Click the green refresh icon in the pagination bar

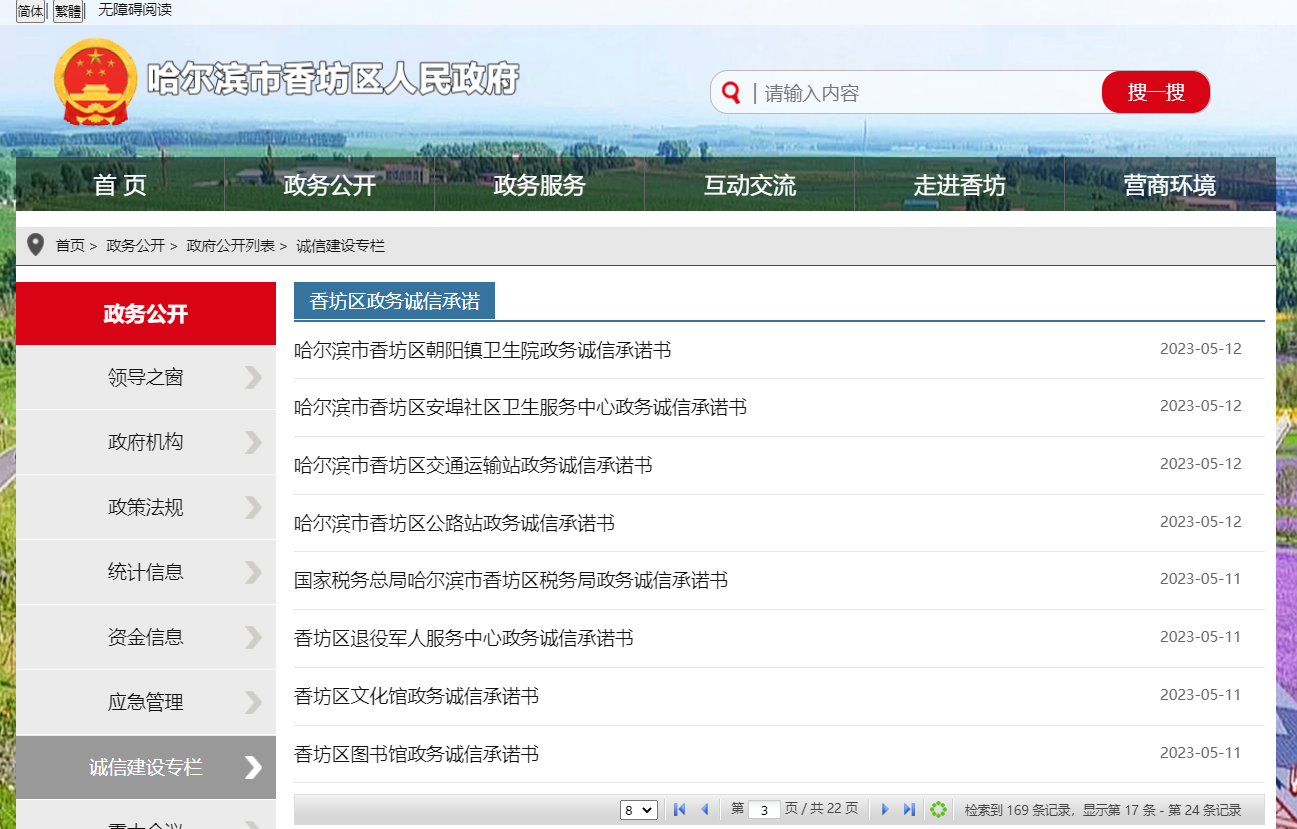coord(938,809)
